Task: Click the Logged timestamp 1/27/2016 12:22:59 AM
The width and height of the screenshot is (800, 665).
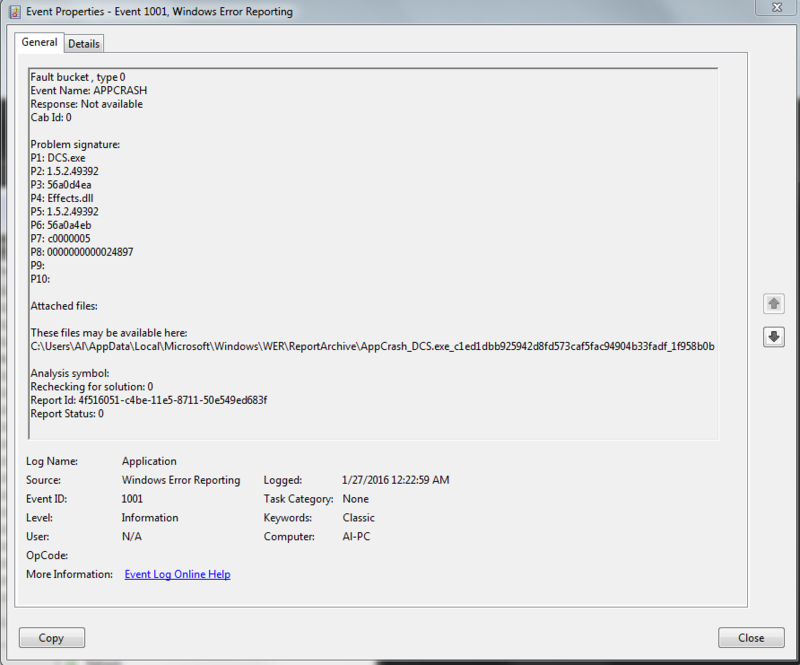Action: (x=395, y=480)
